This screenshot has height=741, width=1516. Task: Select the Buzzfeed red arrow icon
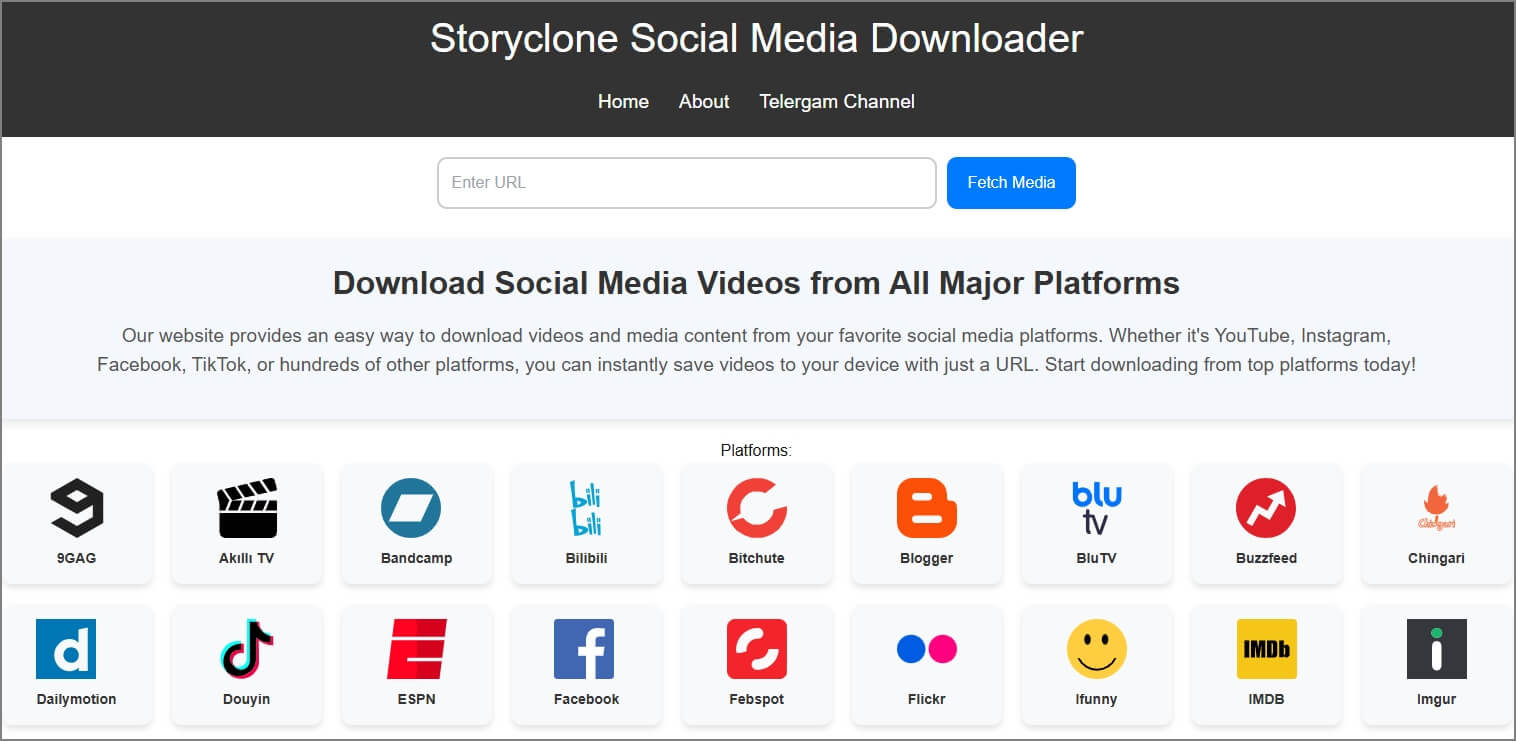[1267, 508]
